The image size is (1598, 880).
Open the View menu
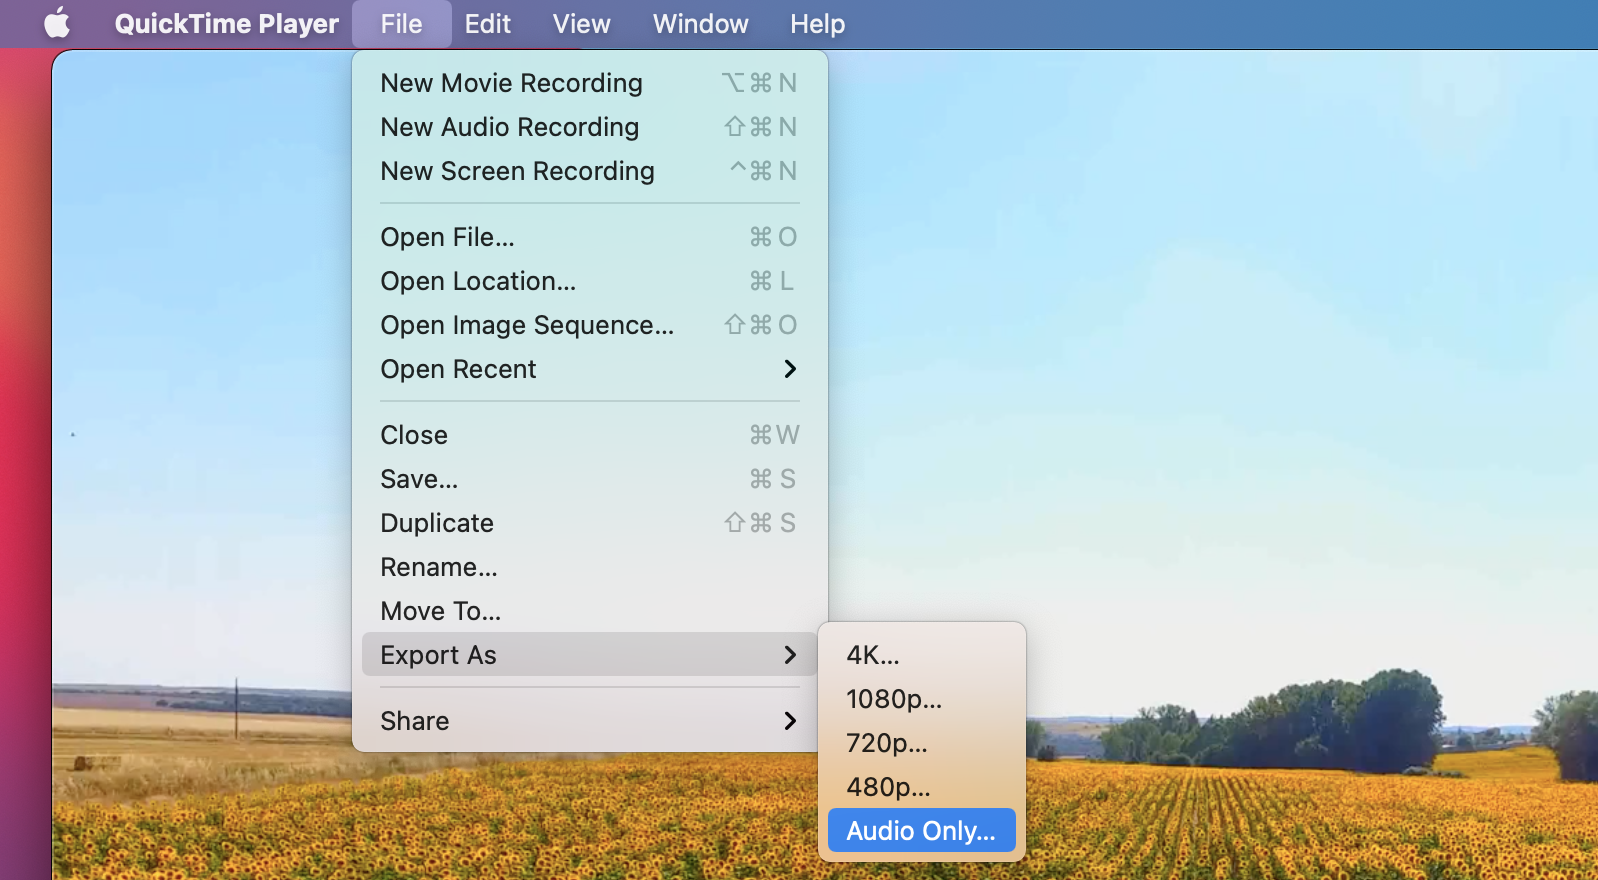tap(581, 23)
